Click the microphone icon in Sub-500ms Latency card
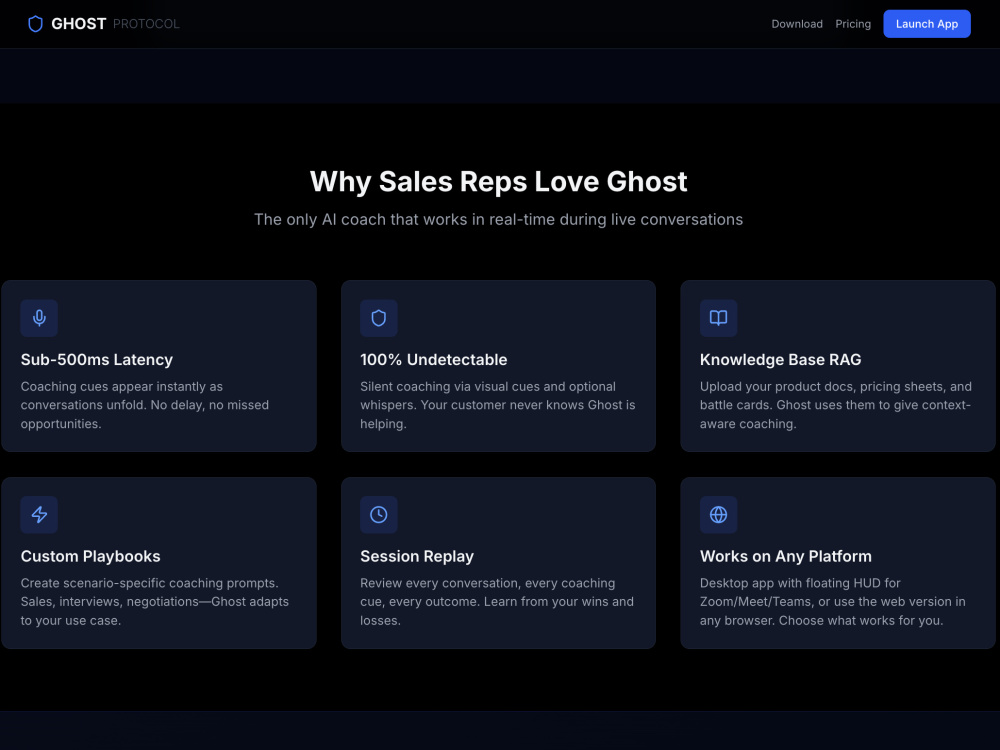Viewport: 1000px width, 750px height. pos(39,318)
